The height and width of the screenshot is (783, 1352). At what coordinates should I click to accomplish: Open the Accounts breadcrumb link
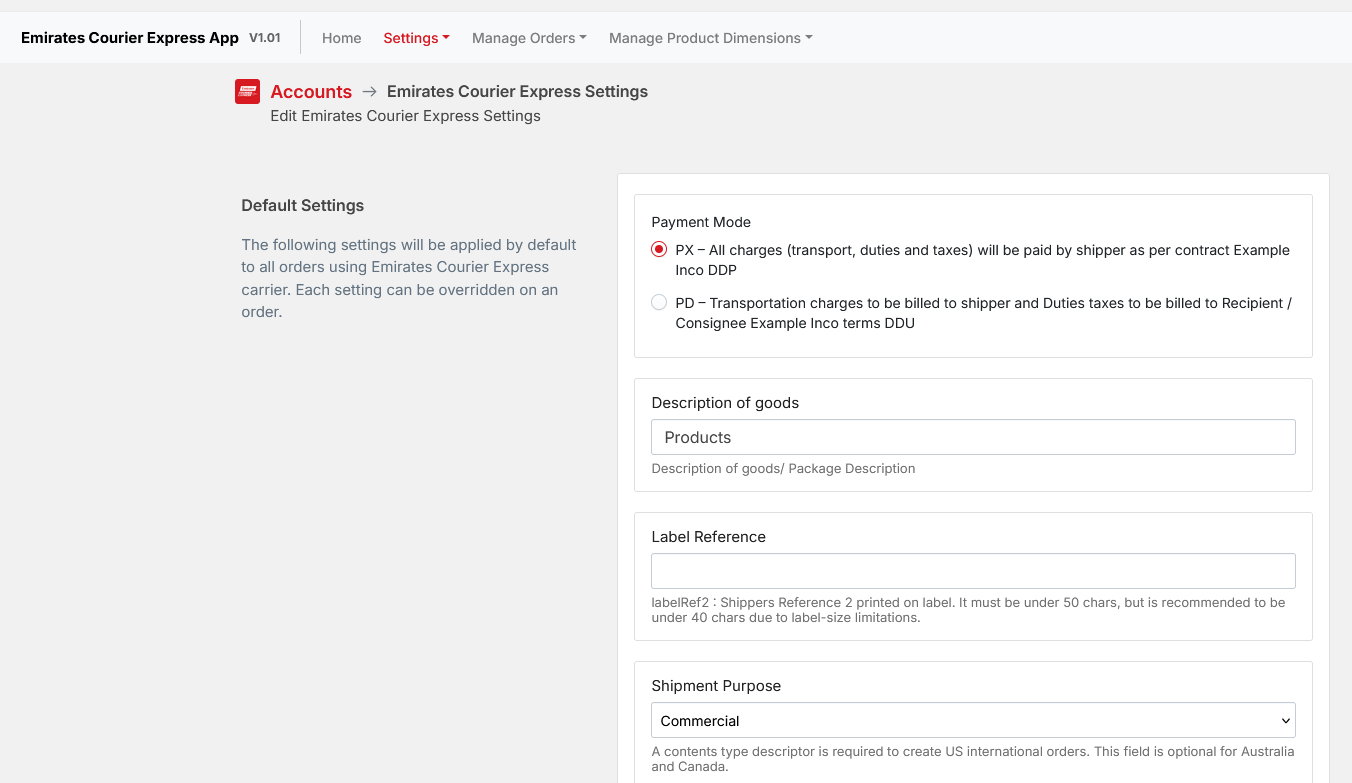311,91
